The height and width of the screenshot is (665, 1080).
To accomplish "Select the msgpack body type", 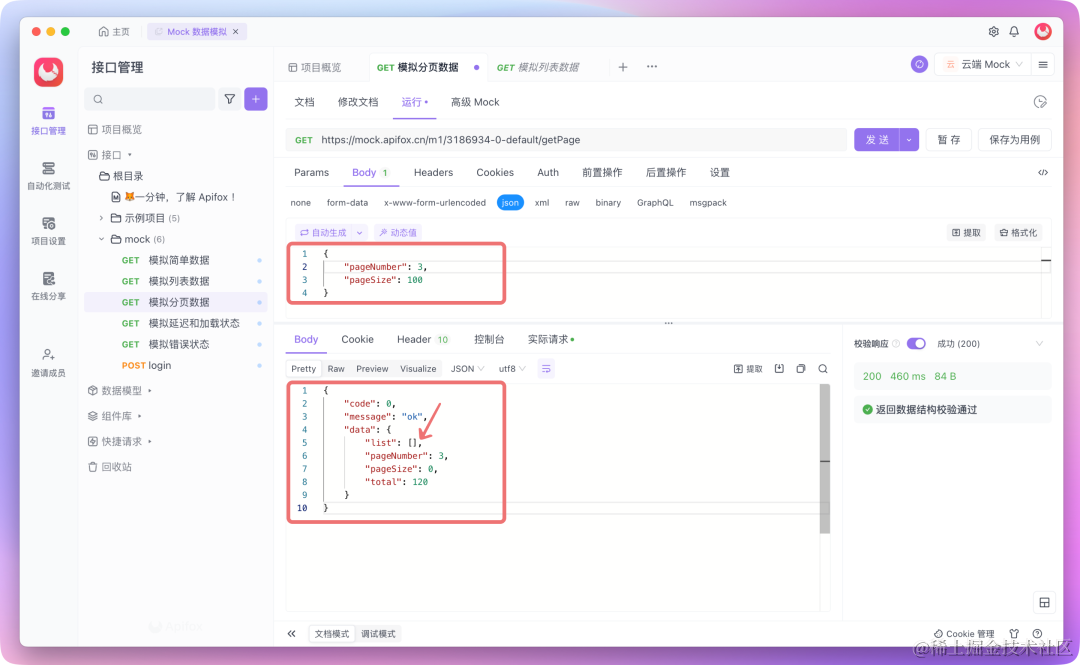I will coord(708,203).
